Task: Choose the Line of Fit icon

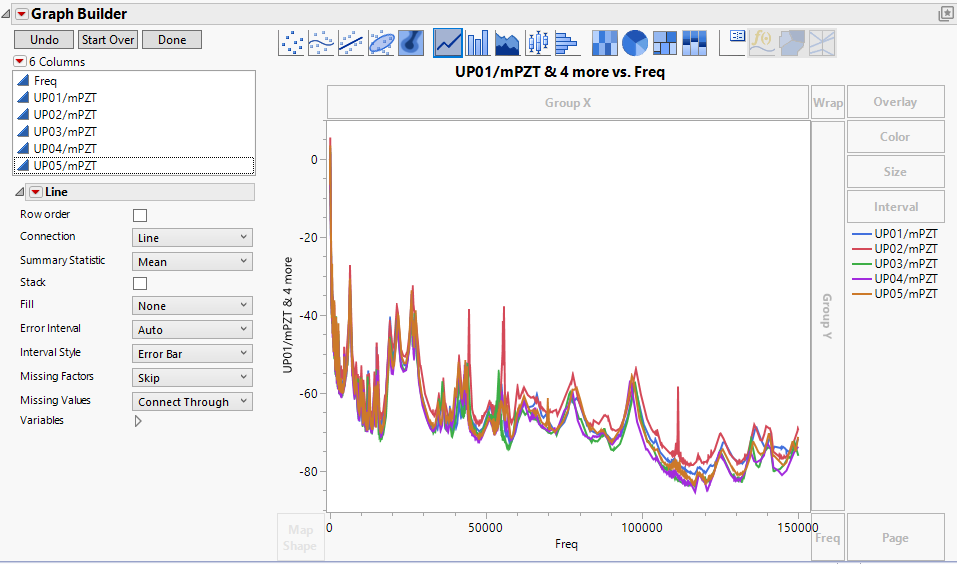Action: pos(351,43)
